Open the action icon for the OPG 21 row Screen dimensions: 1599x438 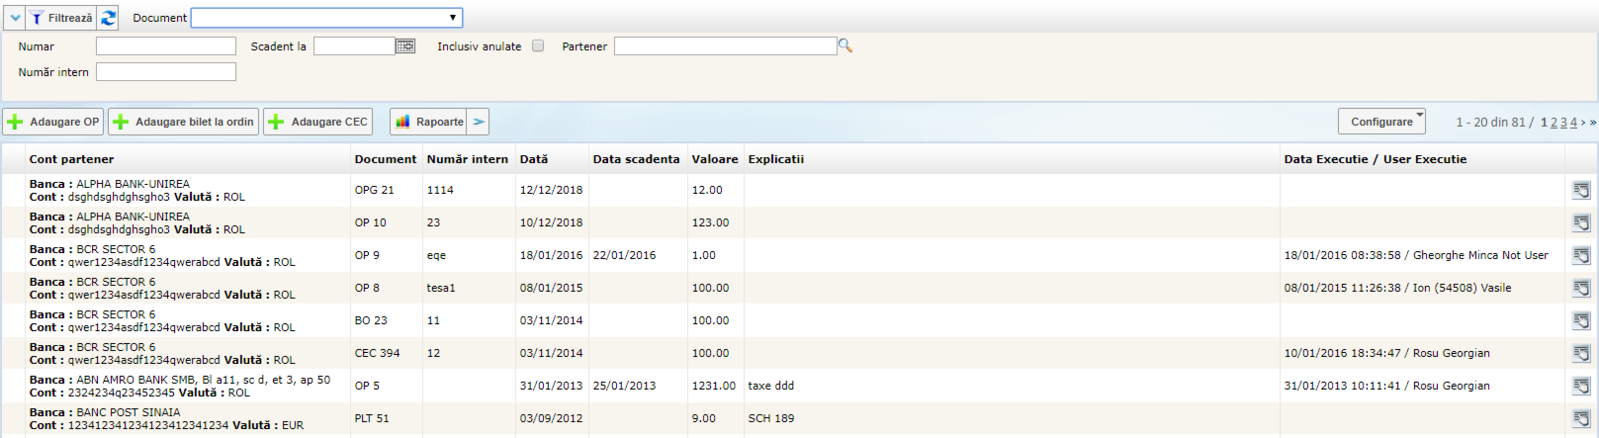click(1581, 190)
